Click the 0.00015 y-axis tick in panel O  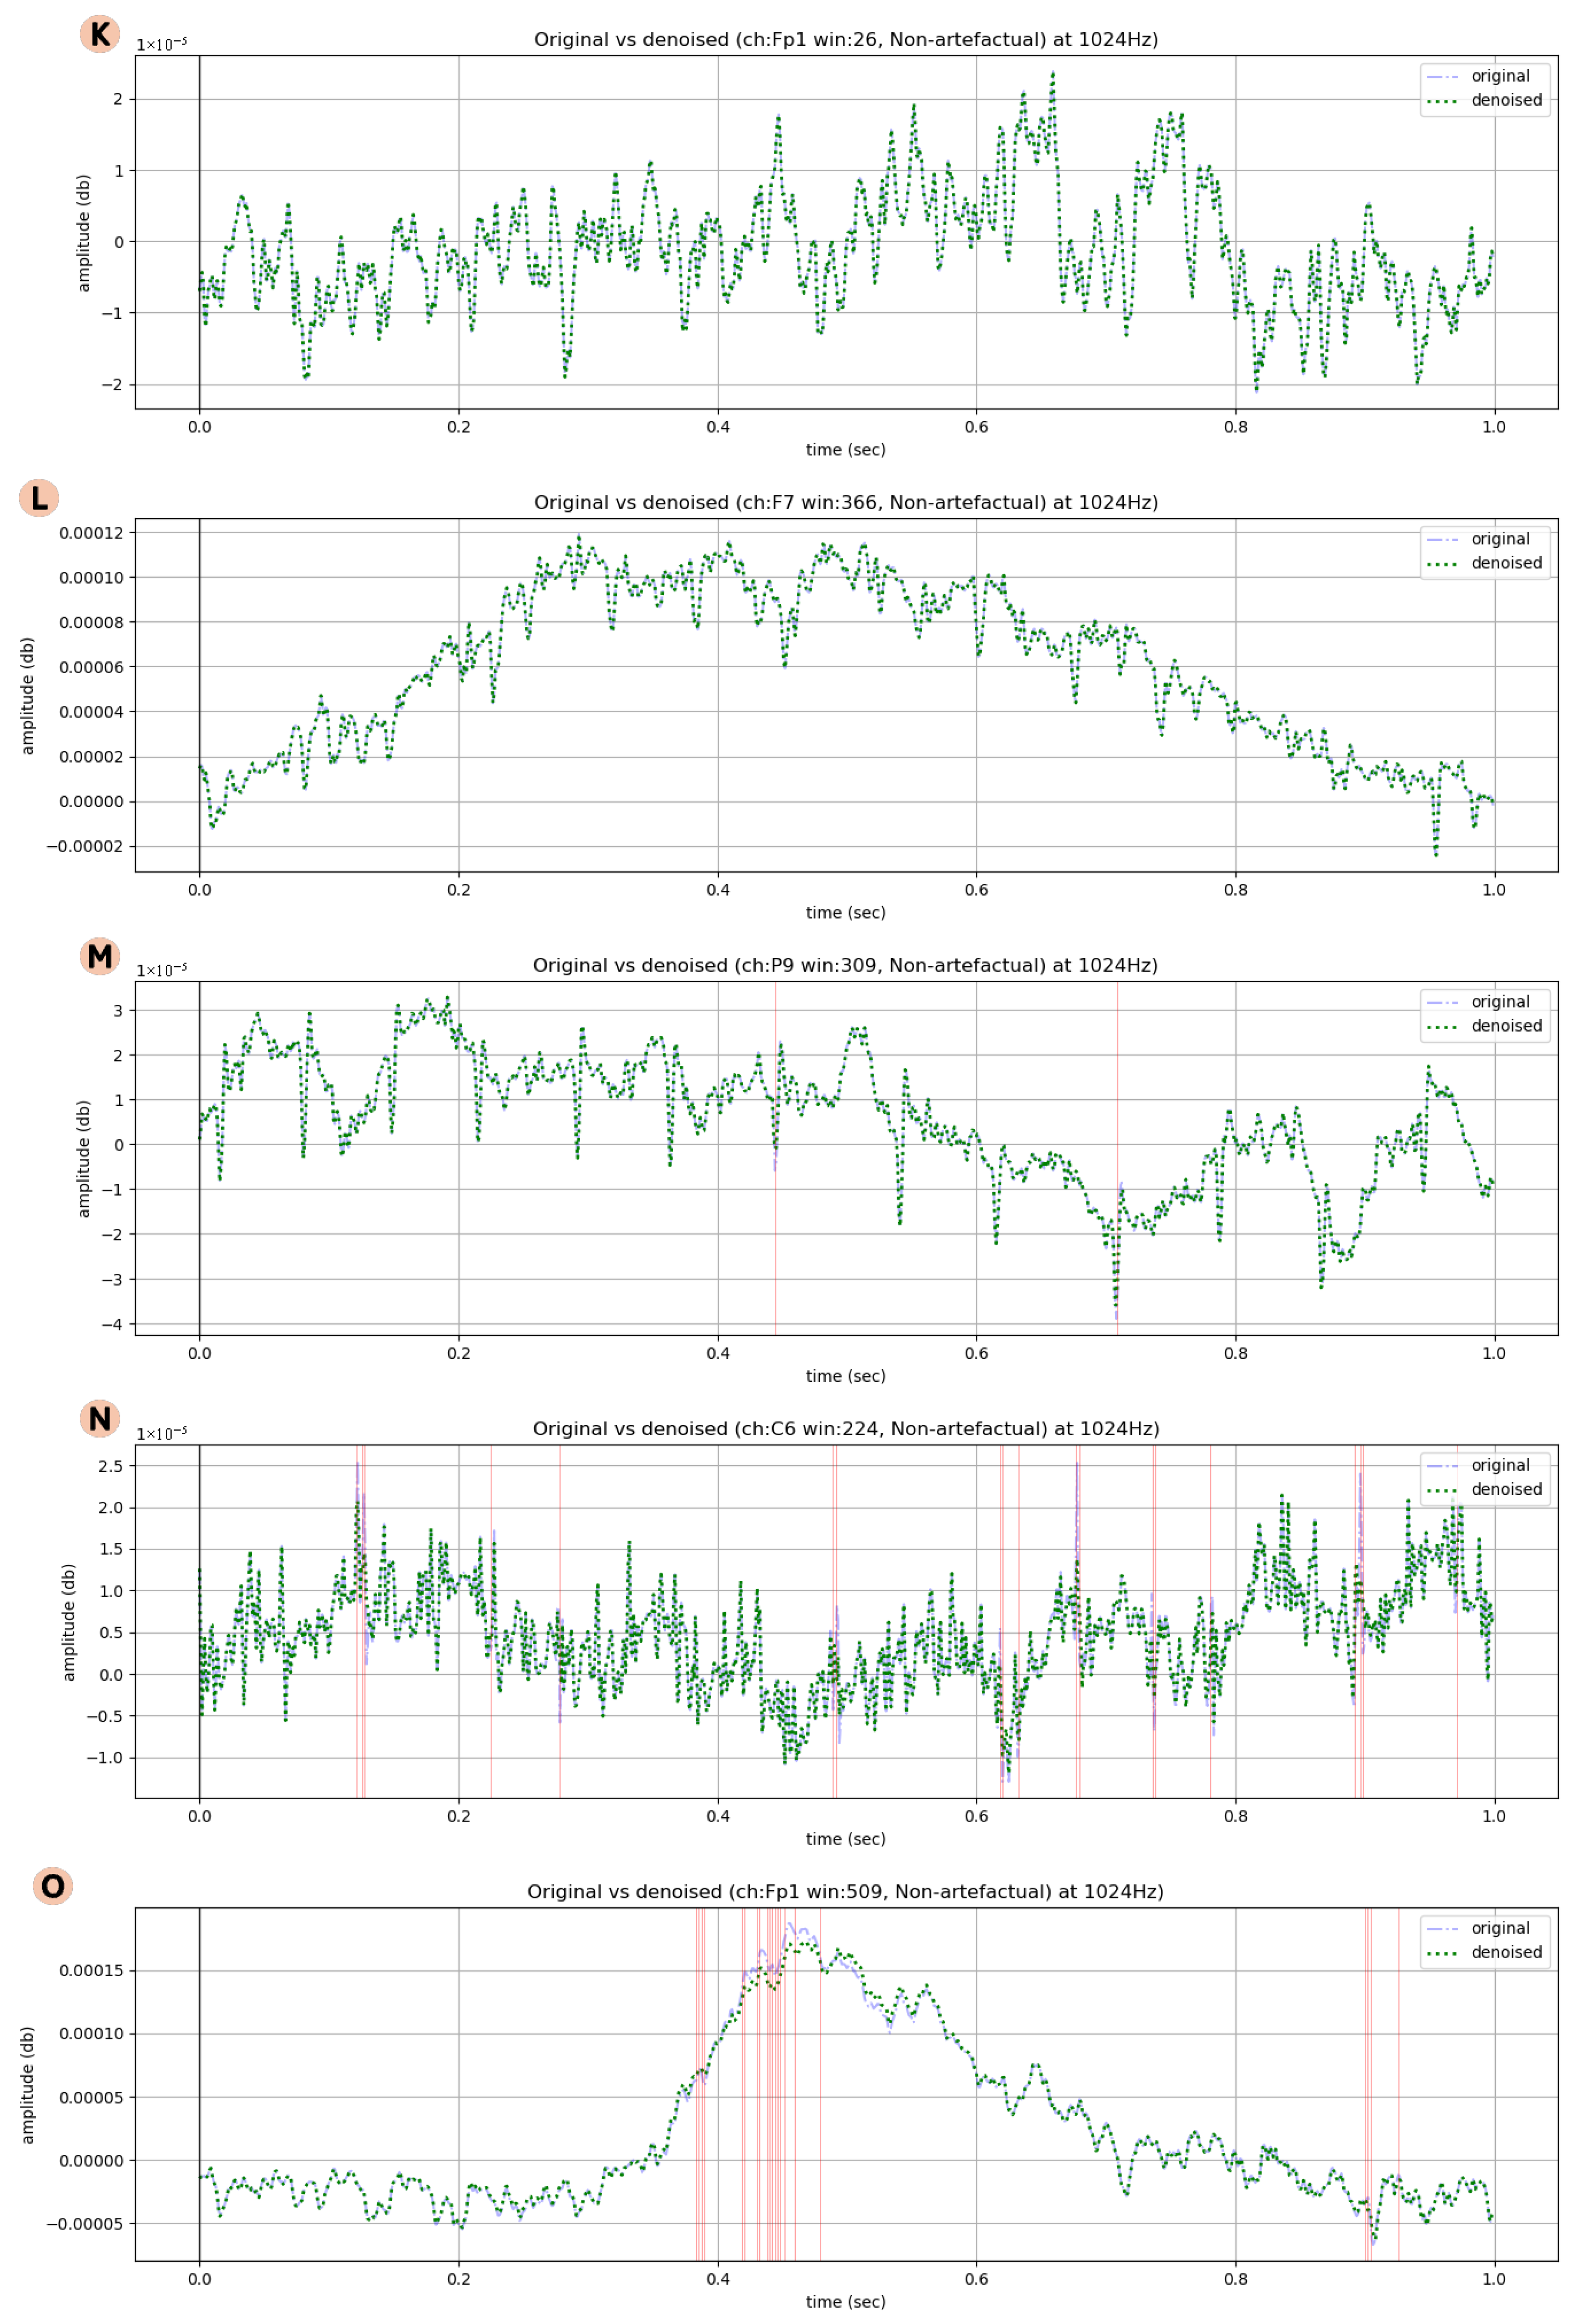pos(91,1971)
